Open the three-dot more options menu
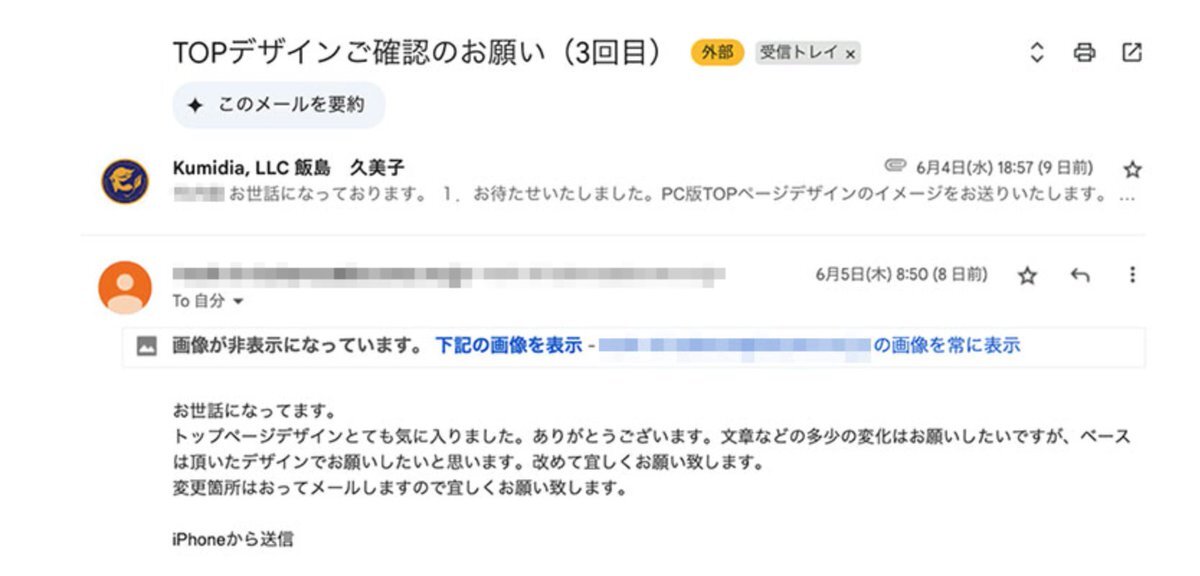 pos(1132,275)
